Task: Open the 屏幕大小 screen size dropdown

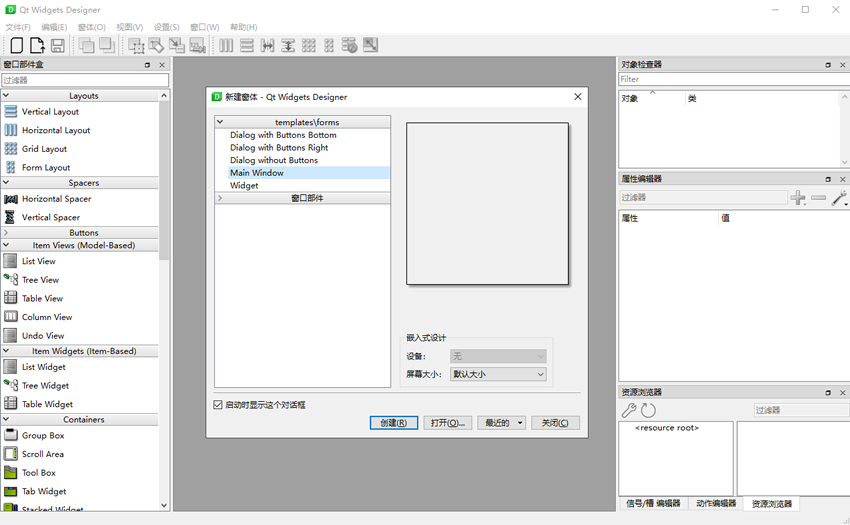Action: 498,374
